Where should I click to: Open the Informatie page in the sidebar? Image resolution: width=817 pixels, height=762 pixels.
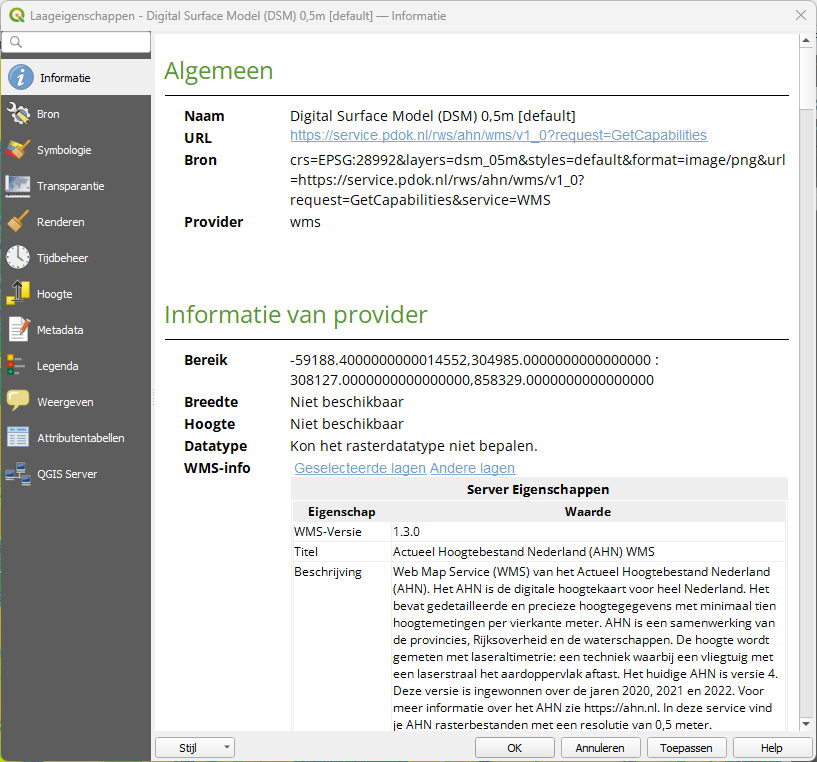point(76,78)
